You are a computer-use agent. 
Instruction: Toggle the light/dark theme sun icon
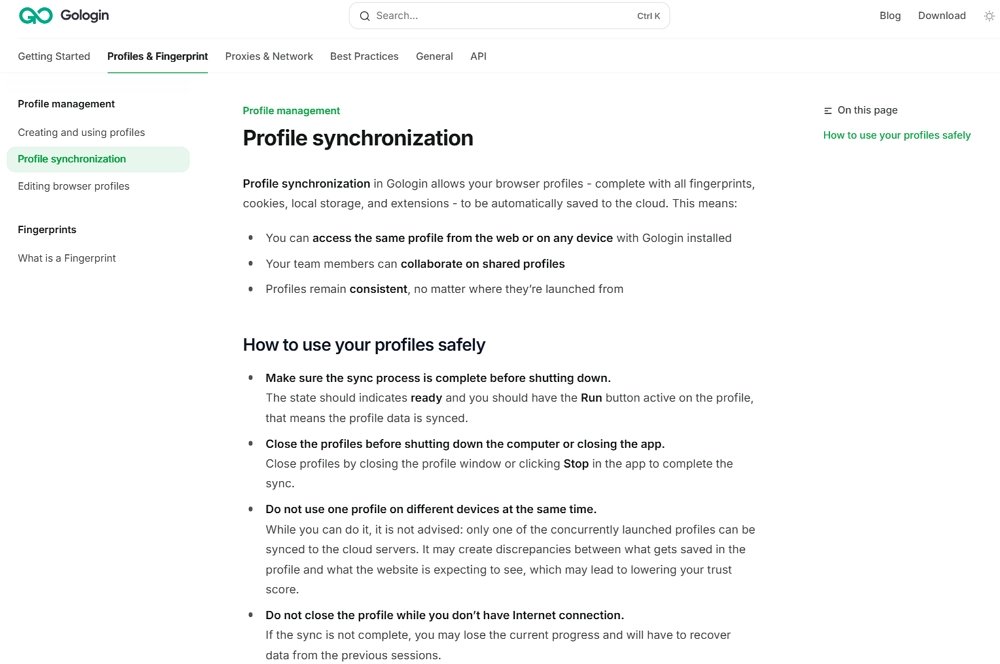pyautogui.click(x=989, y=15)
